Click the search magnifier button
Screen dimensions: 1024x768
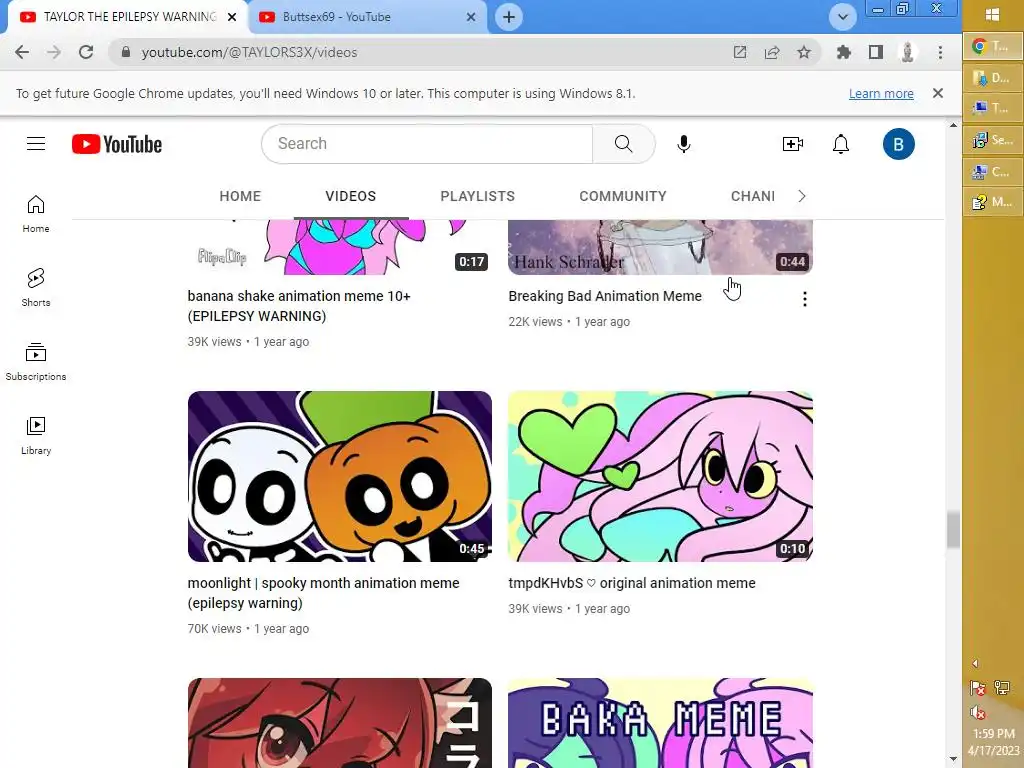(624, 144)
